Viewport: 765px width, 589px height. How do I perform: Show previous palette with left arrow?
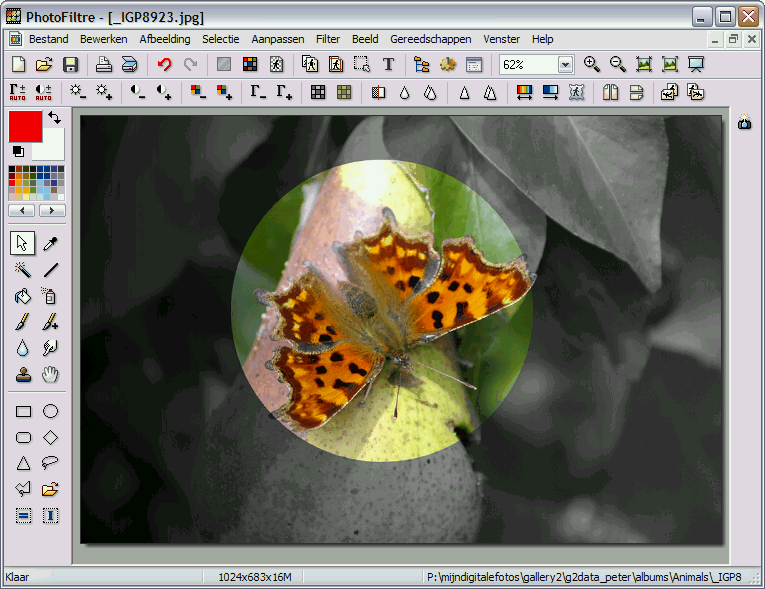(x=21, y=210)
